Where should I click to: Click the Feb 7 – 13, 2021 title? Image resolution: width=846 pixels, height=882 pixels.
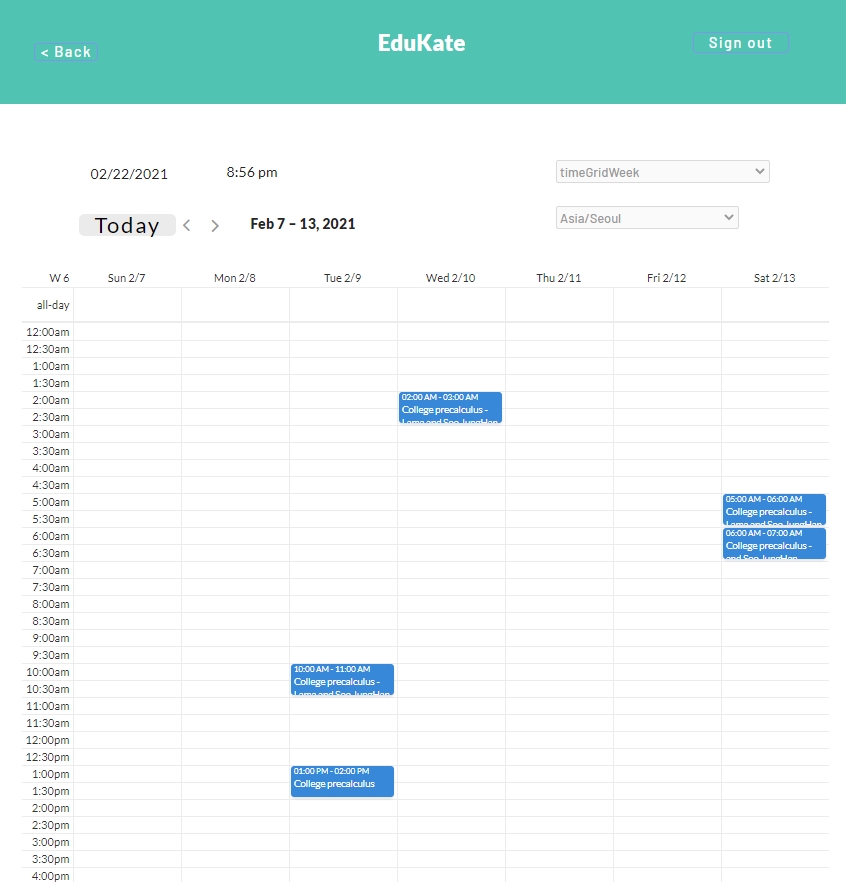[303, 224]
